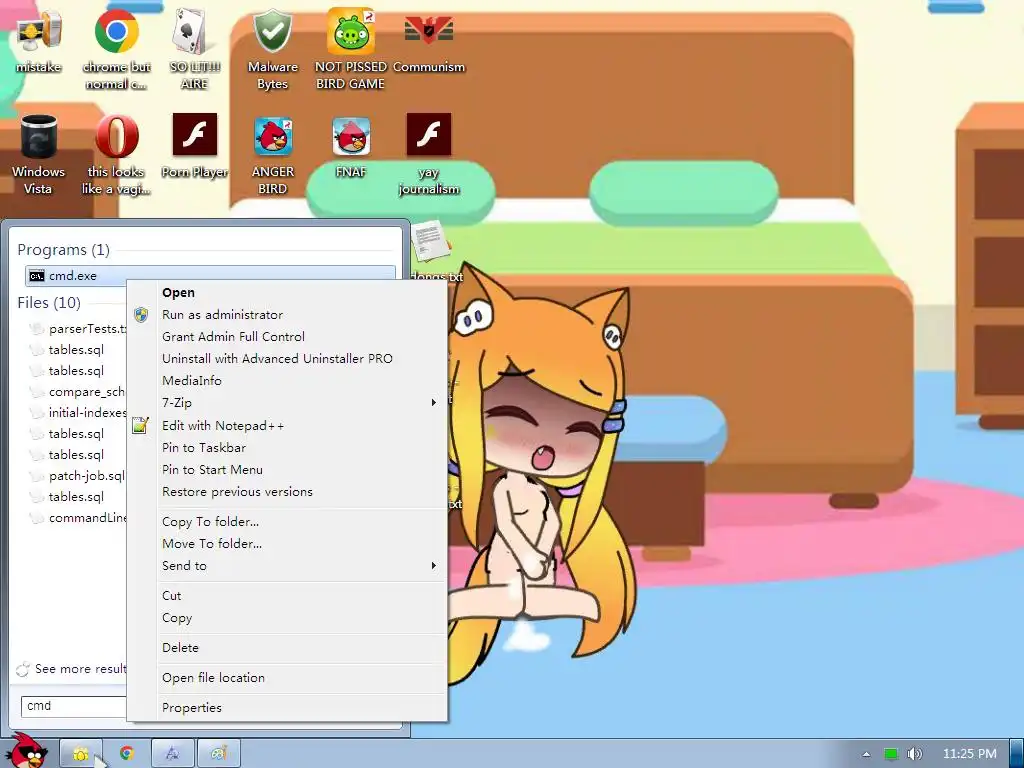Select Copy To folder...
The image size is (1024, 768).
(x=210, y=522)
